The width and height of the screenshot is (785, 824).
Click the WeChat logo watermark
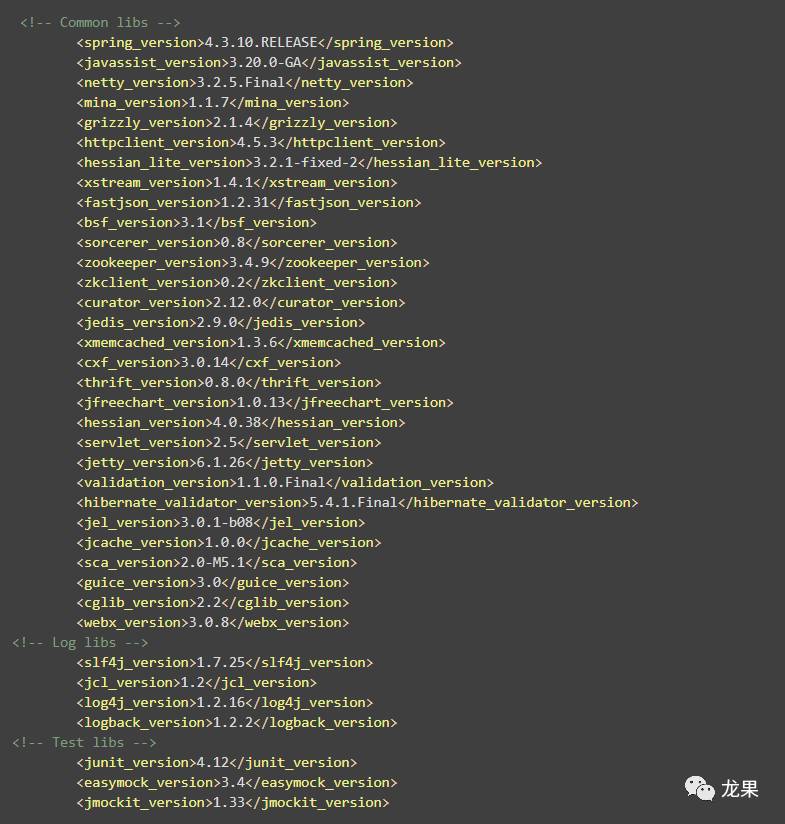pos(700,789)
